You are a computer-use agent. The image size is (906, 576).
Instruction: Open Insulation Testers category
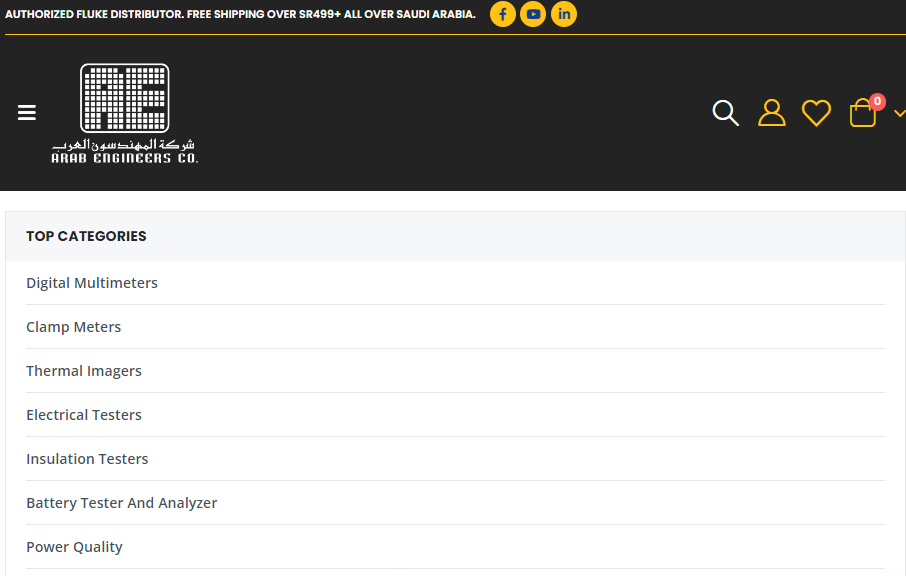pyautogui.click(x=87, y=459)
